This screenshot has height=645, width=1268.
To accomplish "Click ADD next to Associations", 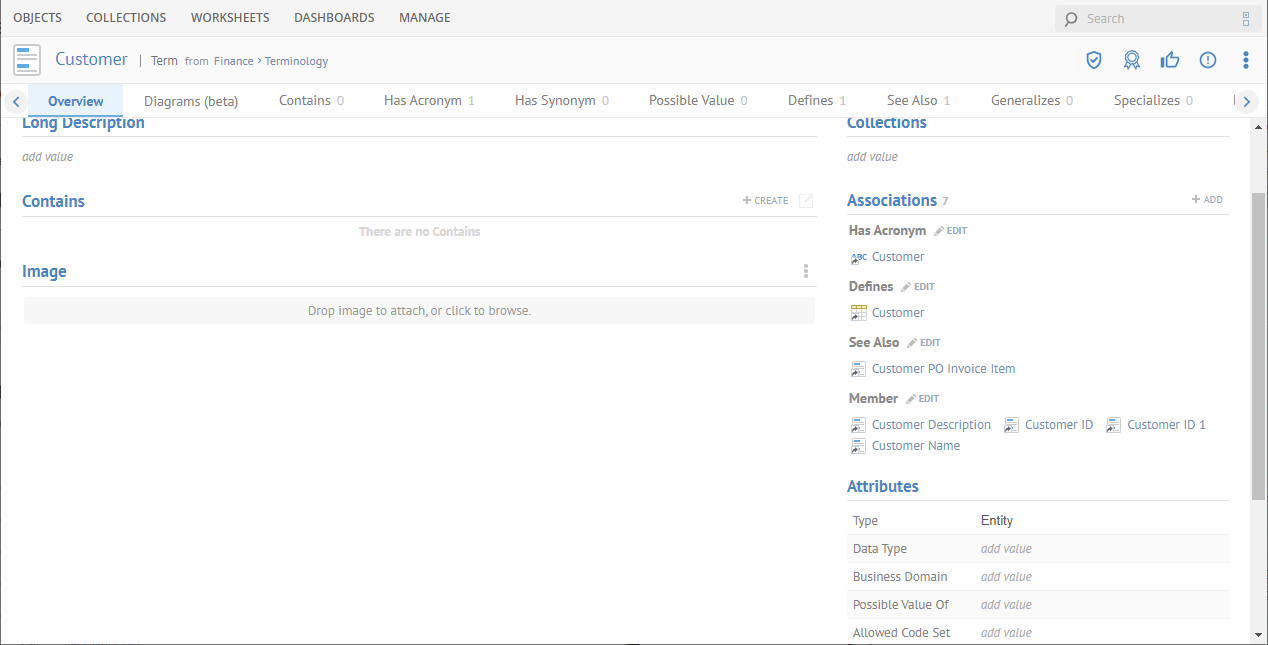I will click(1206, 199).
